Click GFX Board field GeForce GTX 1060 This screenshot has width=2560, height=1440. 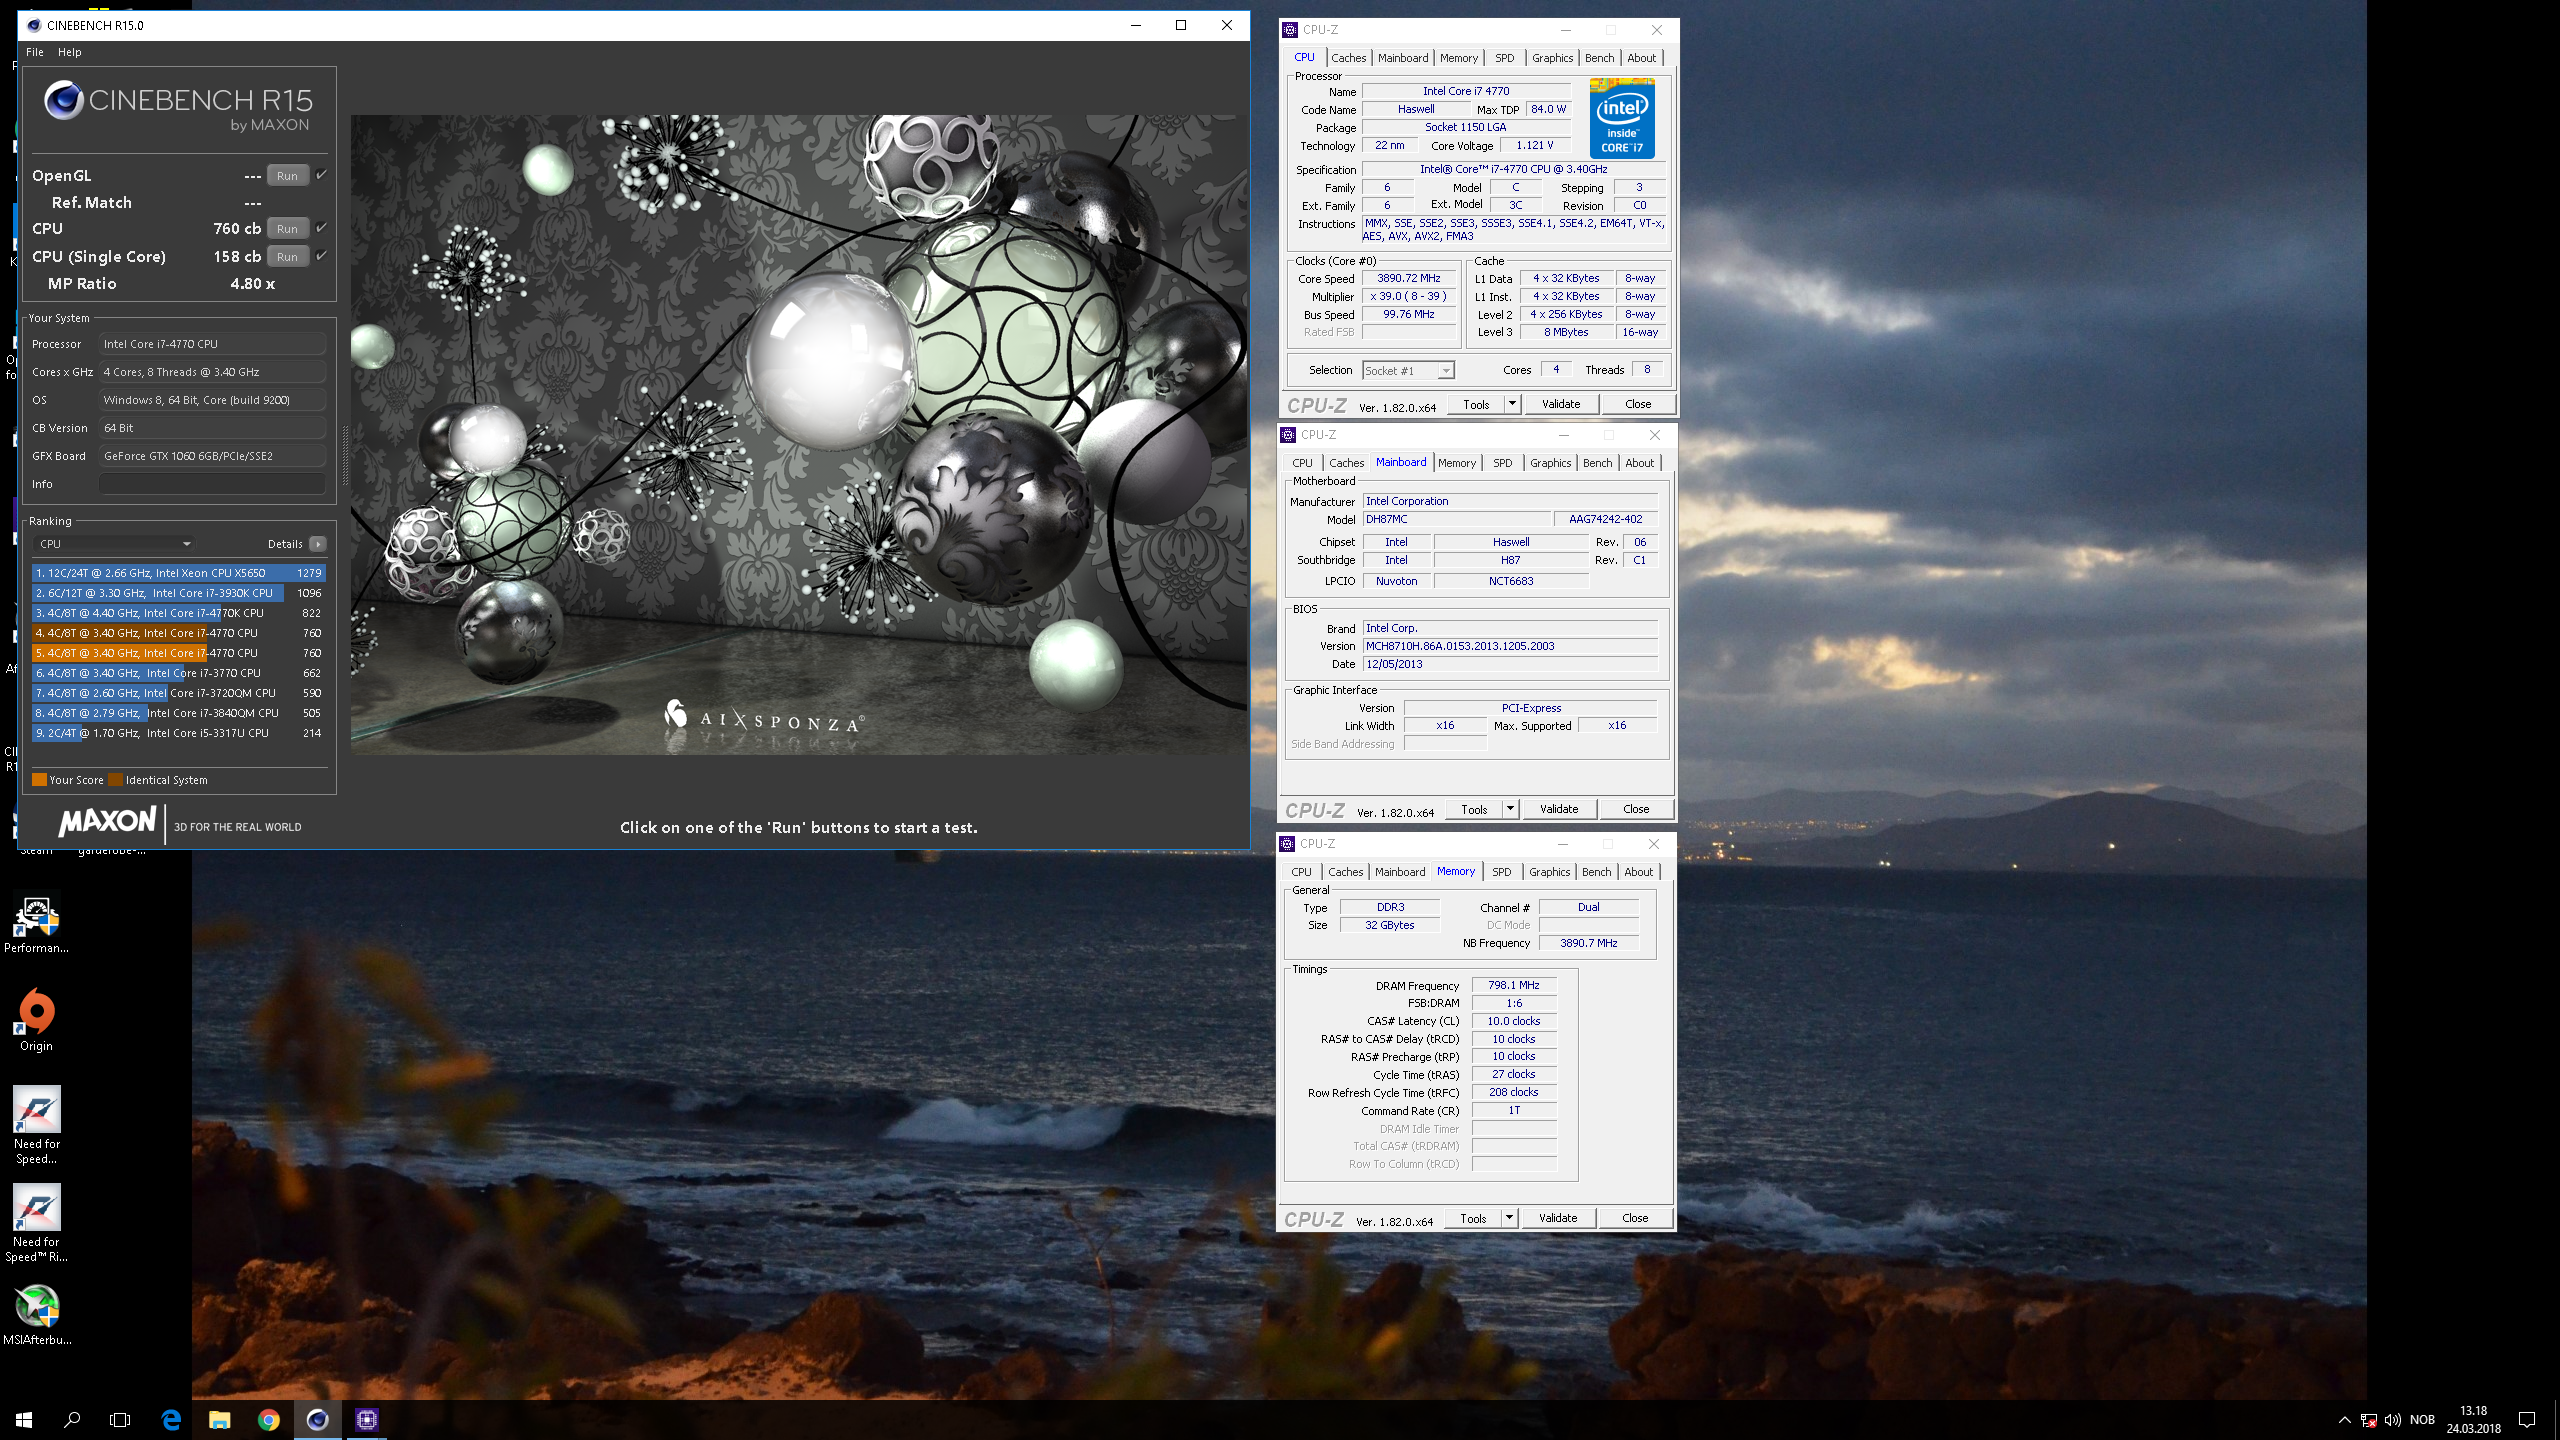(212, 456)
